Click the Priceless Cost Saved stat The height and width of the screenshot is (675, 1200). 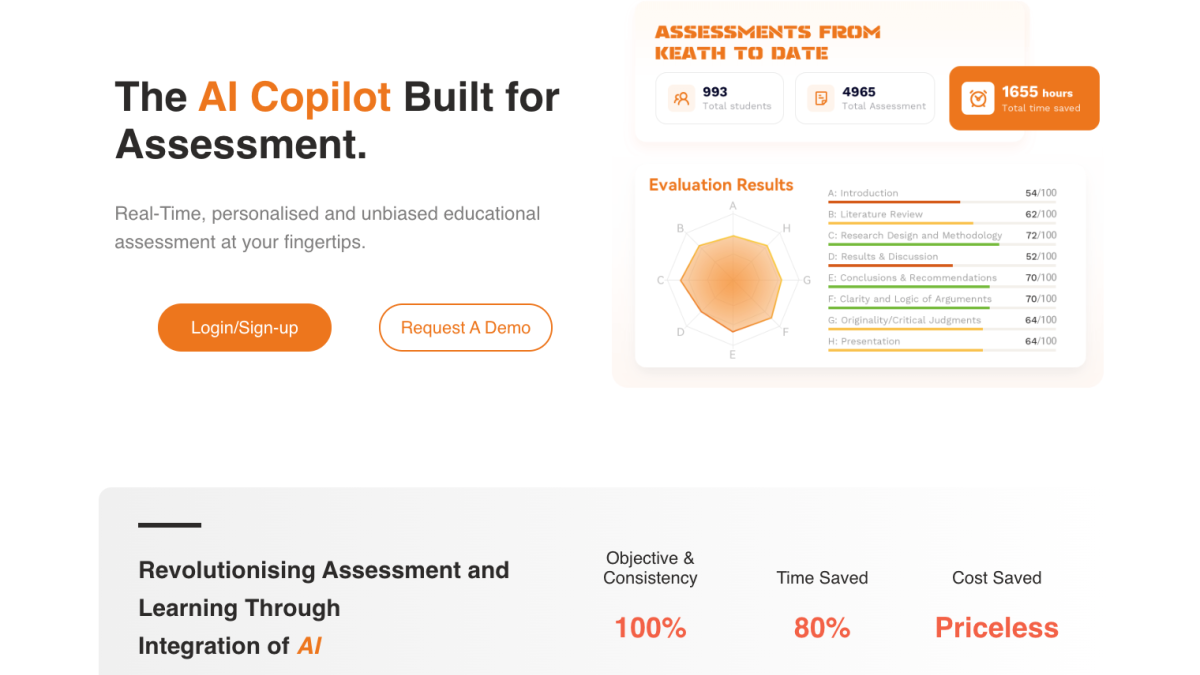[996, 628]
